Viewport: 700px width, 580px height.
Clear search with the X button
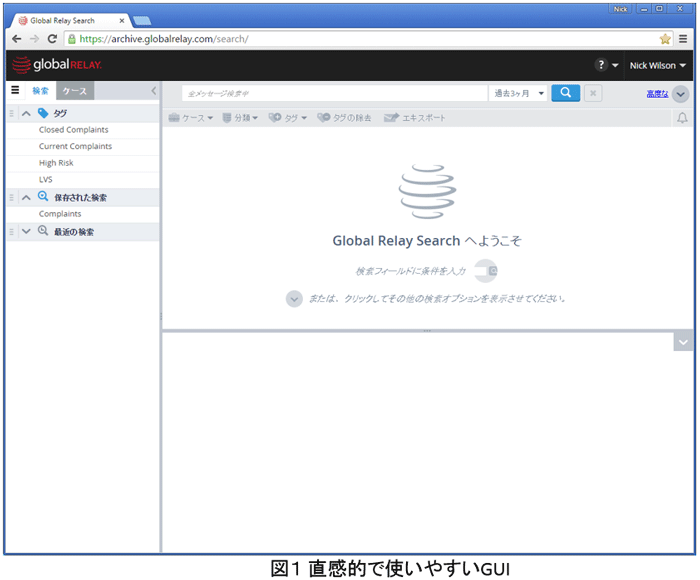click(593, 93)
